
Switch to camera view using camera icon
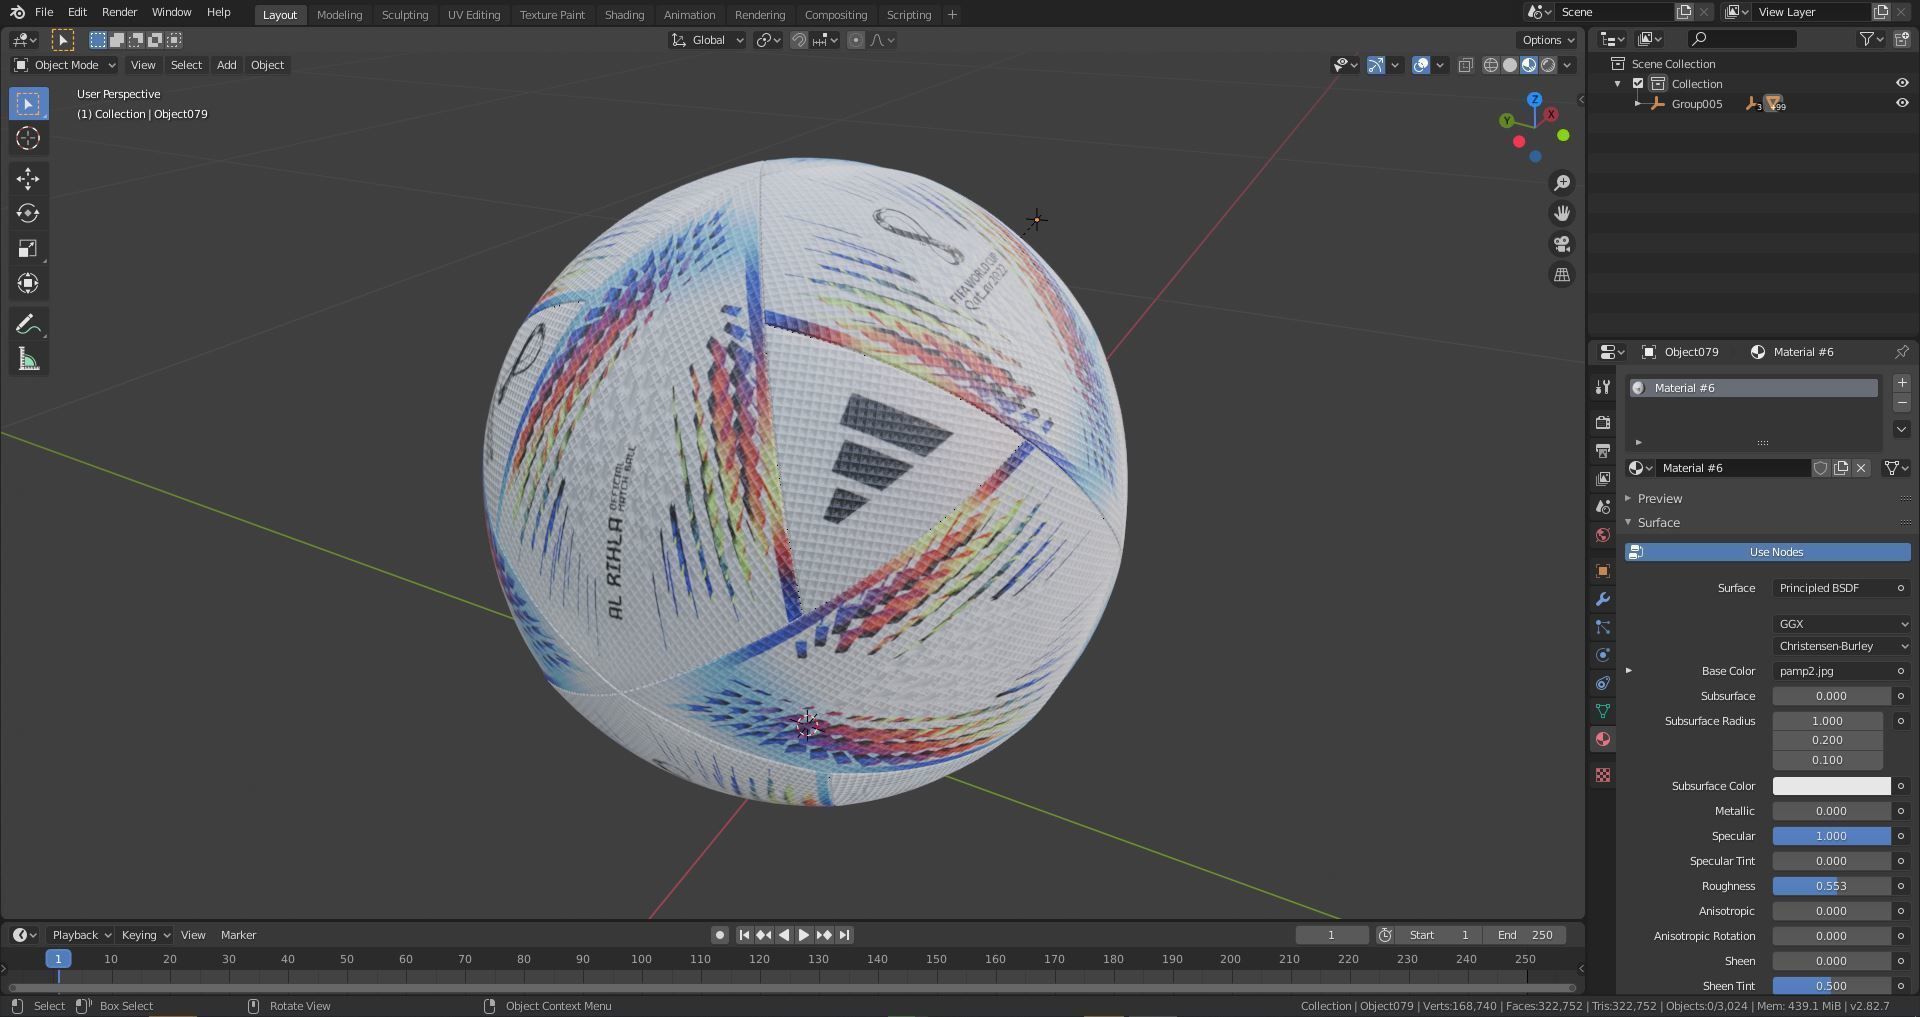(1561, 244)
